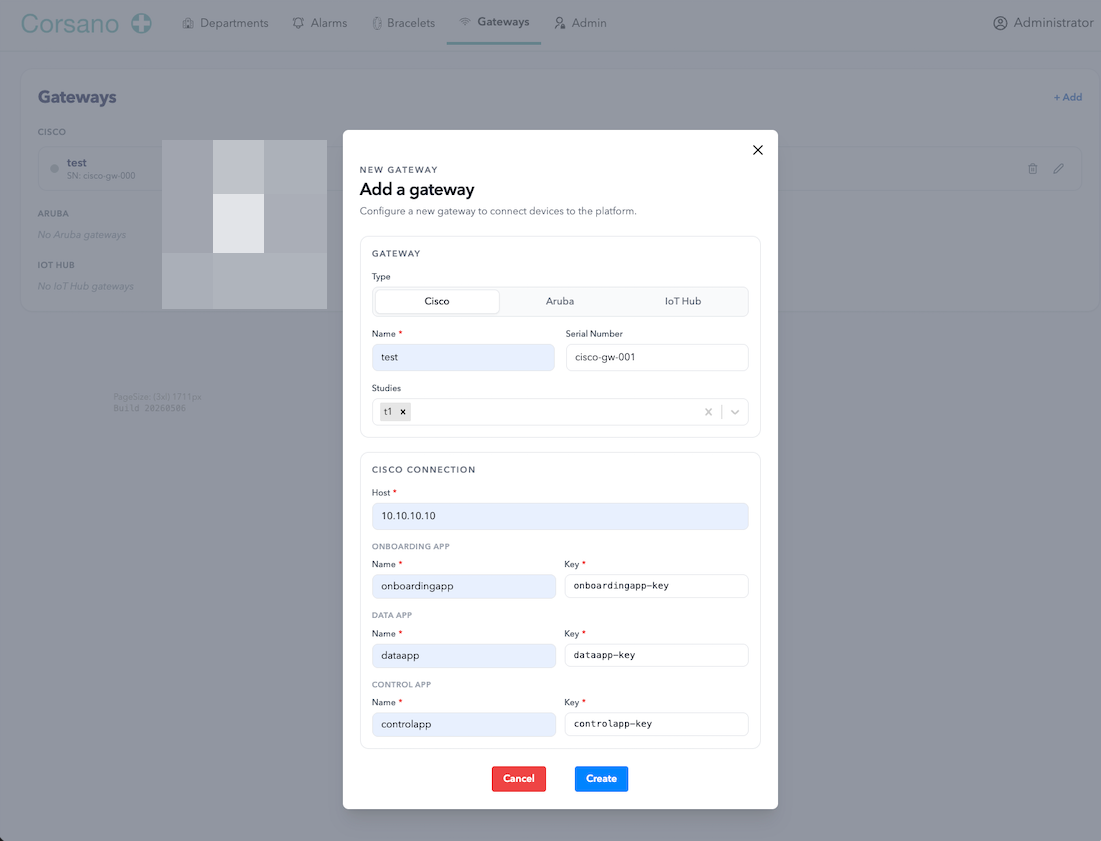
Task: Click the Gateways wifi icon
Action: point(465,22)
